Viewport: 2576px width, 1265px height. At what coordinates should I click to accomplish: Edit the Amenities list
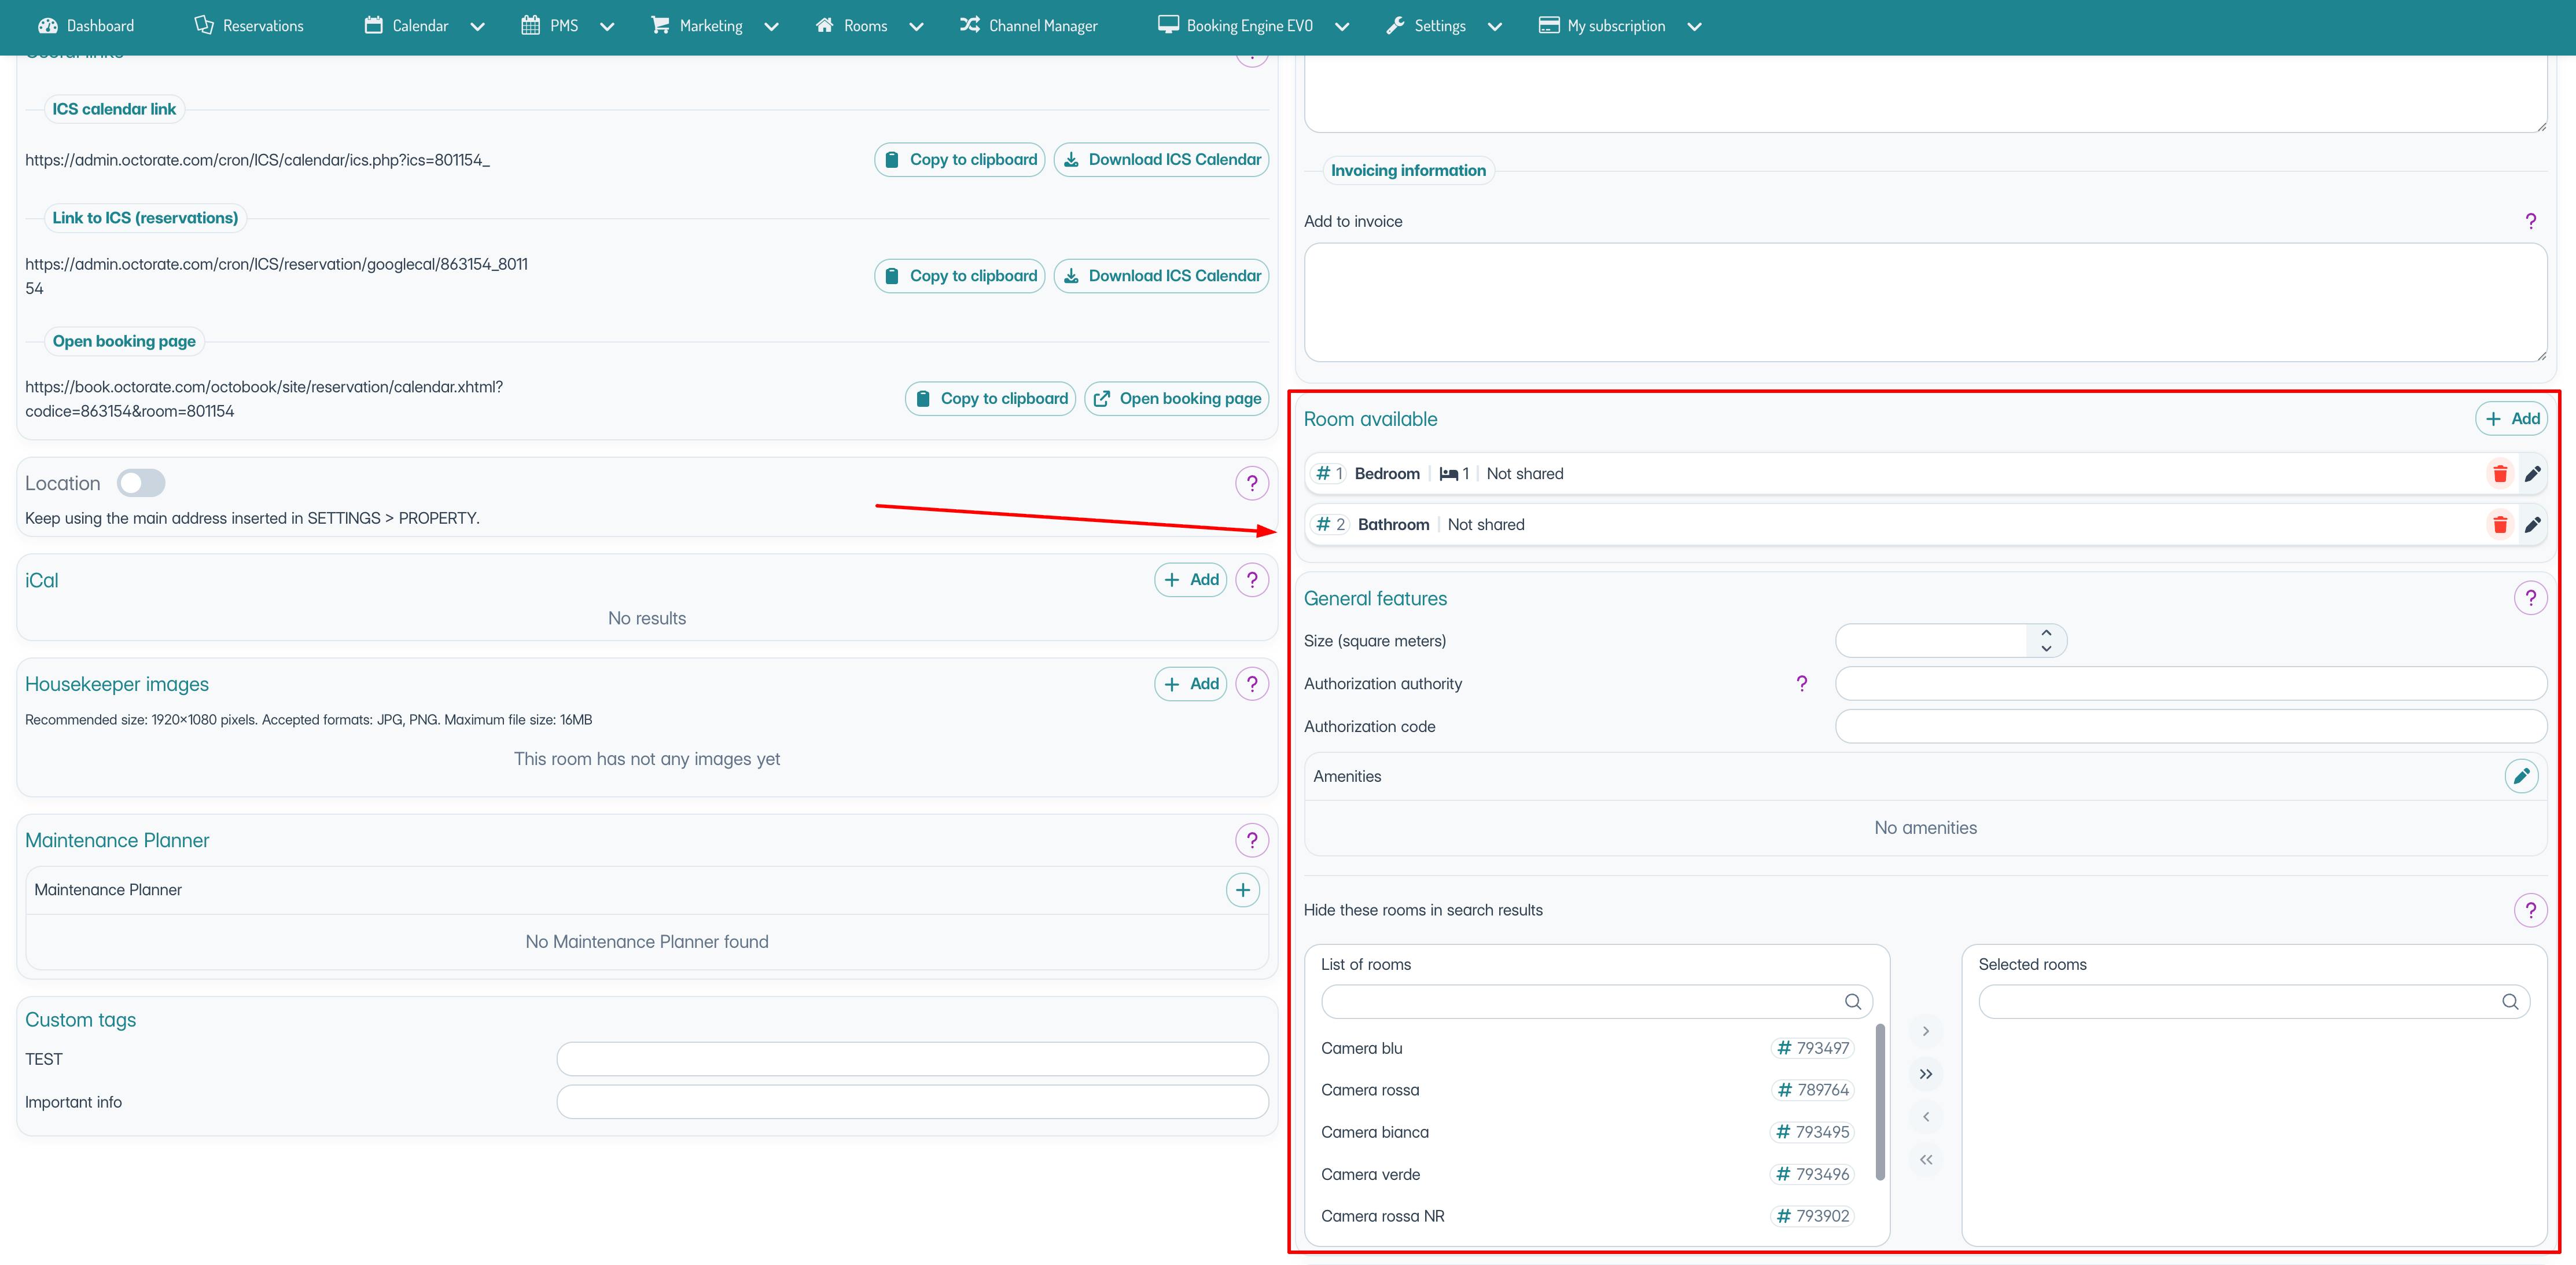click(x=2521, y=776)
